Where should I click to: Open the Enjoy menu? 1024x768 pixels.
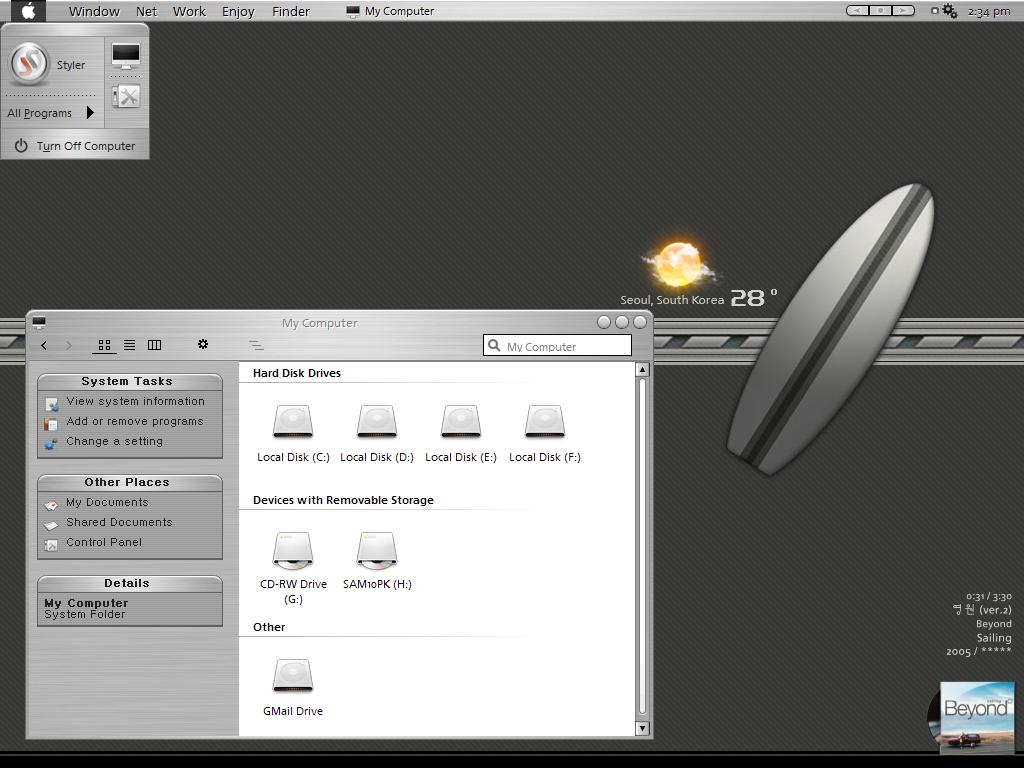238,11
